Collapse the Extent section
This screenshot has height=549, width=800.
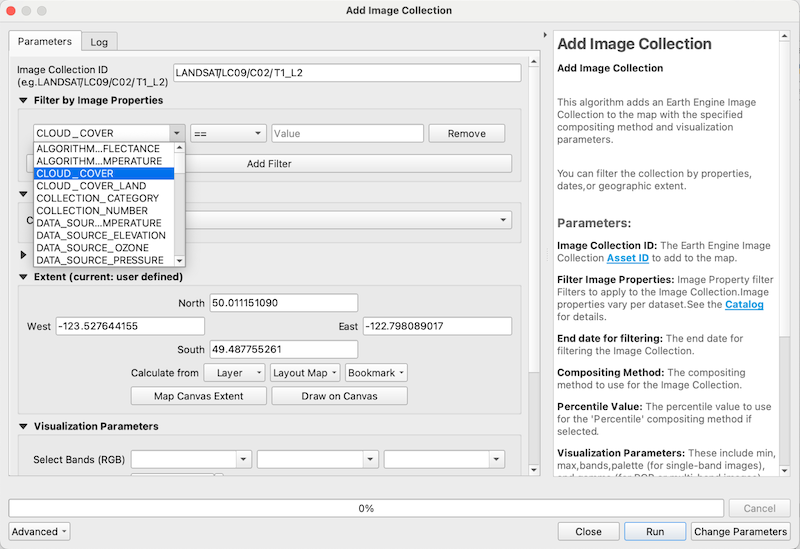[x=23, y=277]
